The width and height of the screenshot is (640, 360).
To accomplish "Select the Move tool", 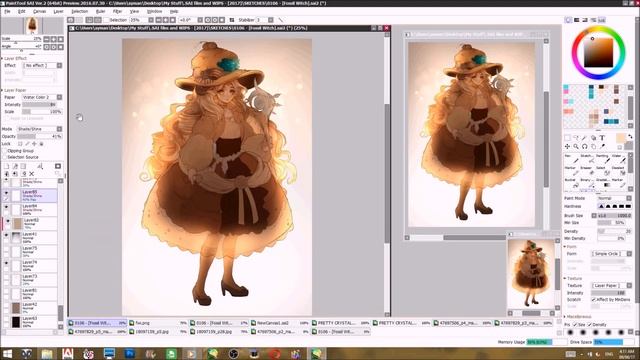I will tap(567, 146).
